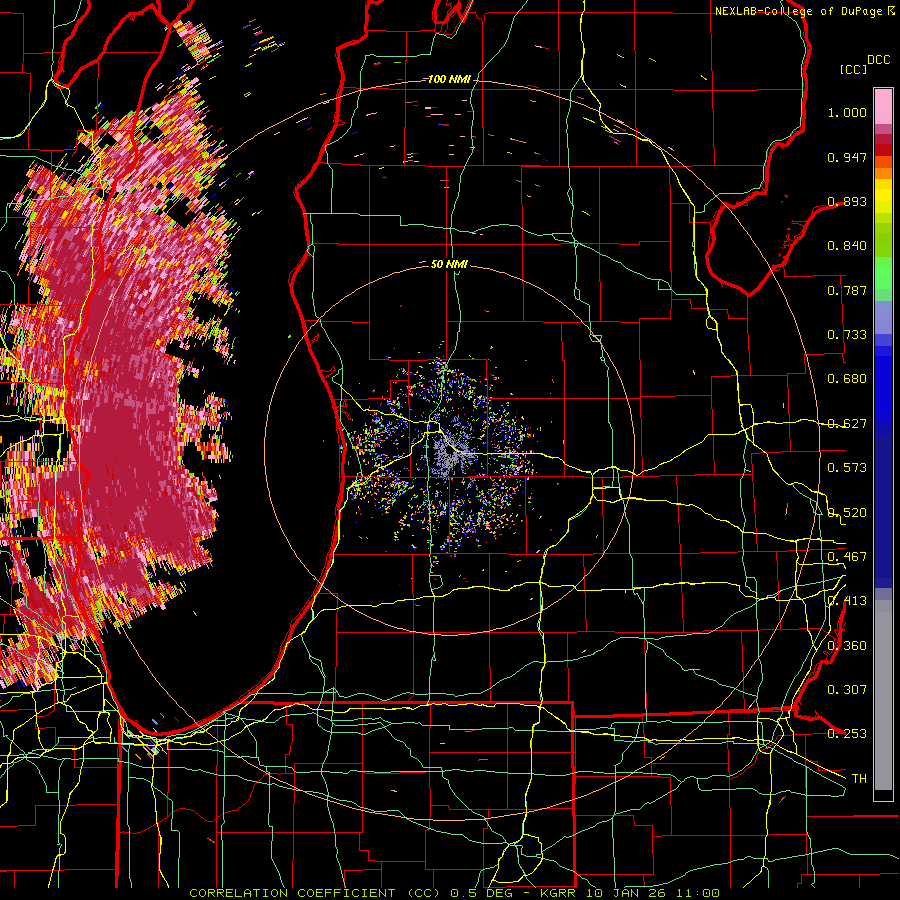
Task: Click the CORRELATION COEFFICIENT (CC) footer text
Action: pos(315,893)
